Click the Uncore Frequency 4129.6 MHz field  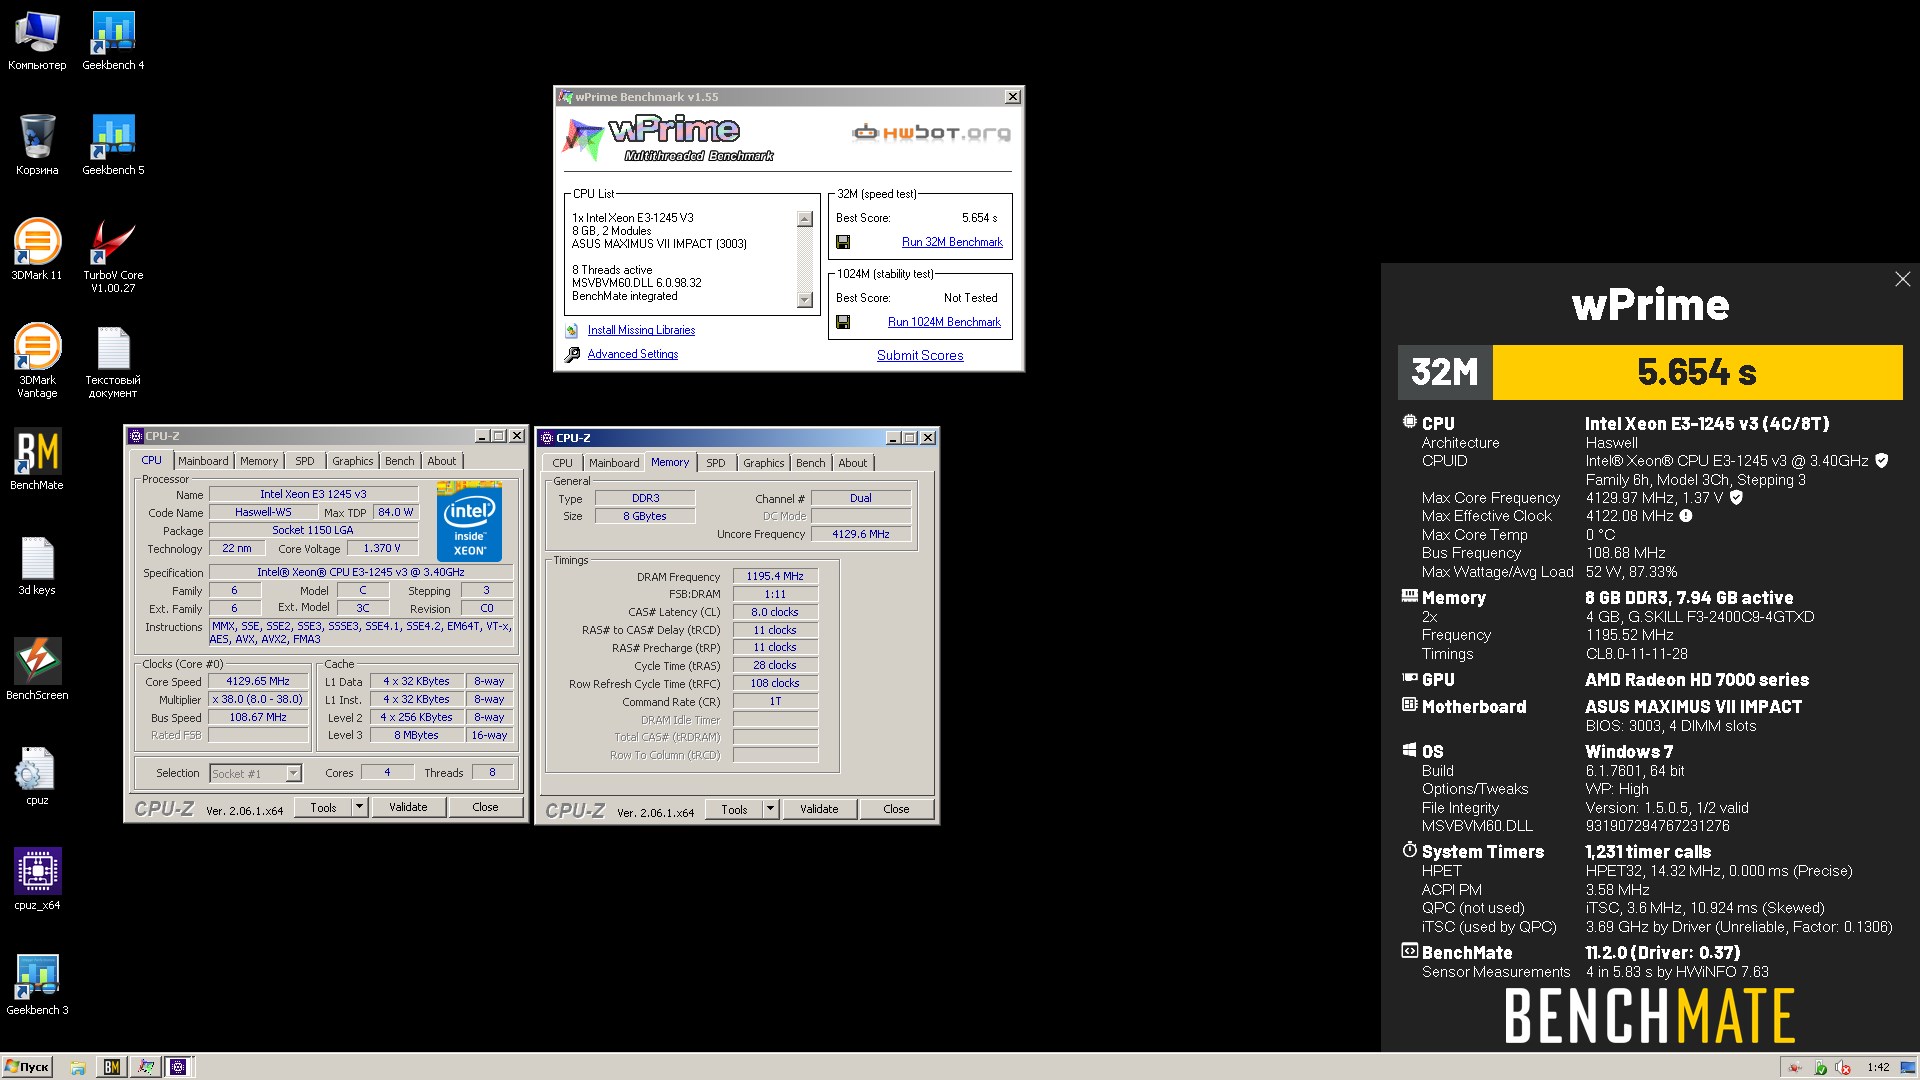click(860, 534)
